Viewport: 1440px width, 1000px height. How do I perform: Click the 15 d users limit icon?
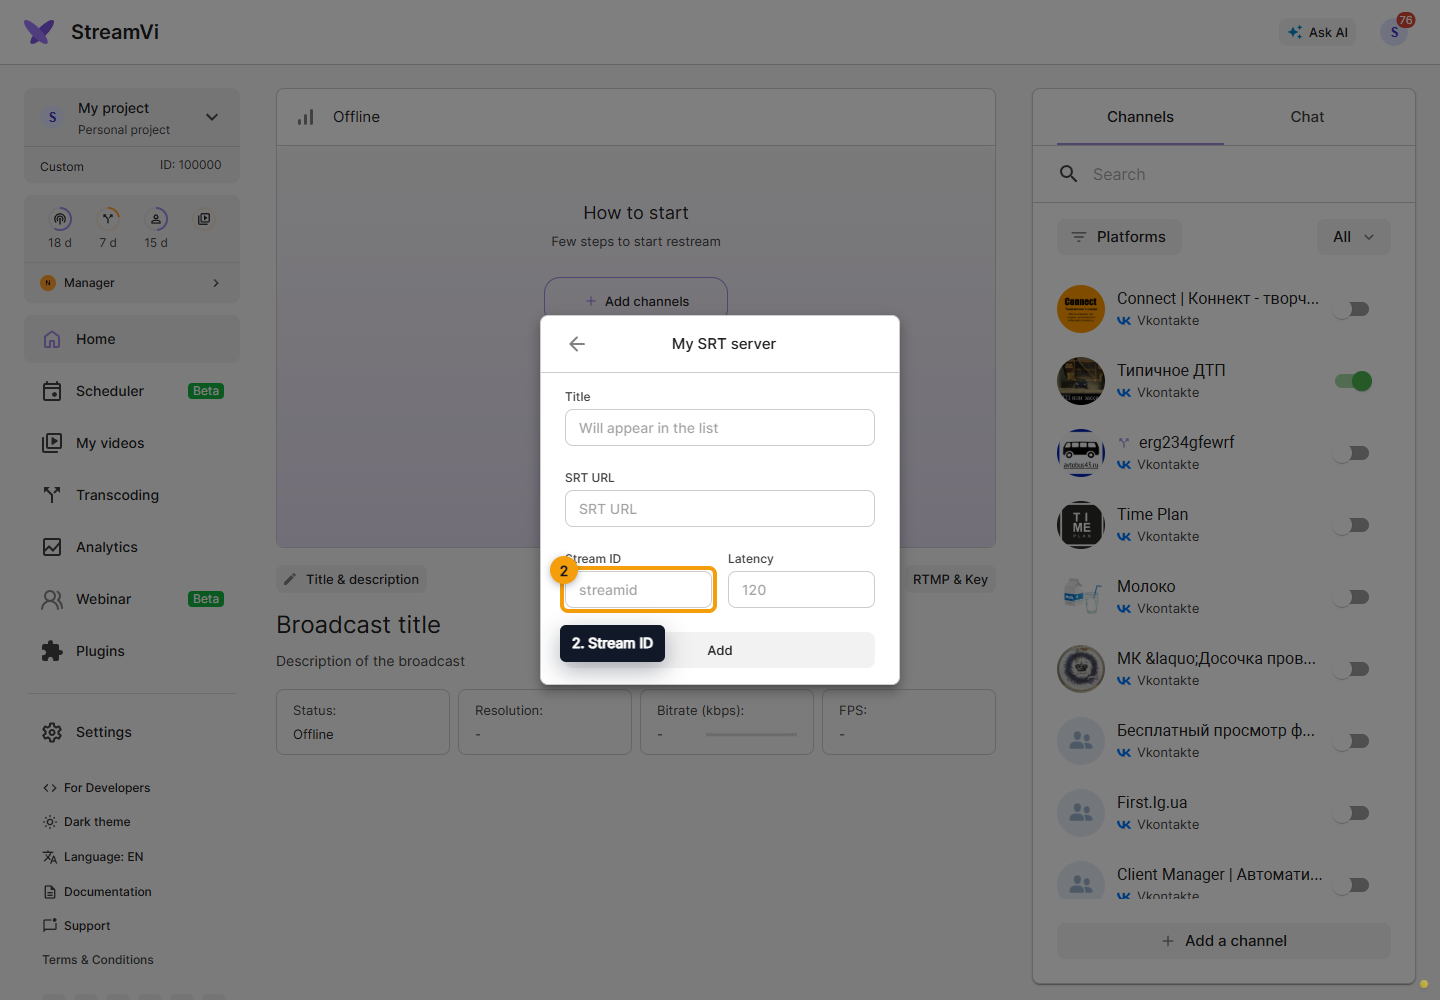156,219
